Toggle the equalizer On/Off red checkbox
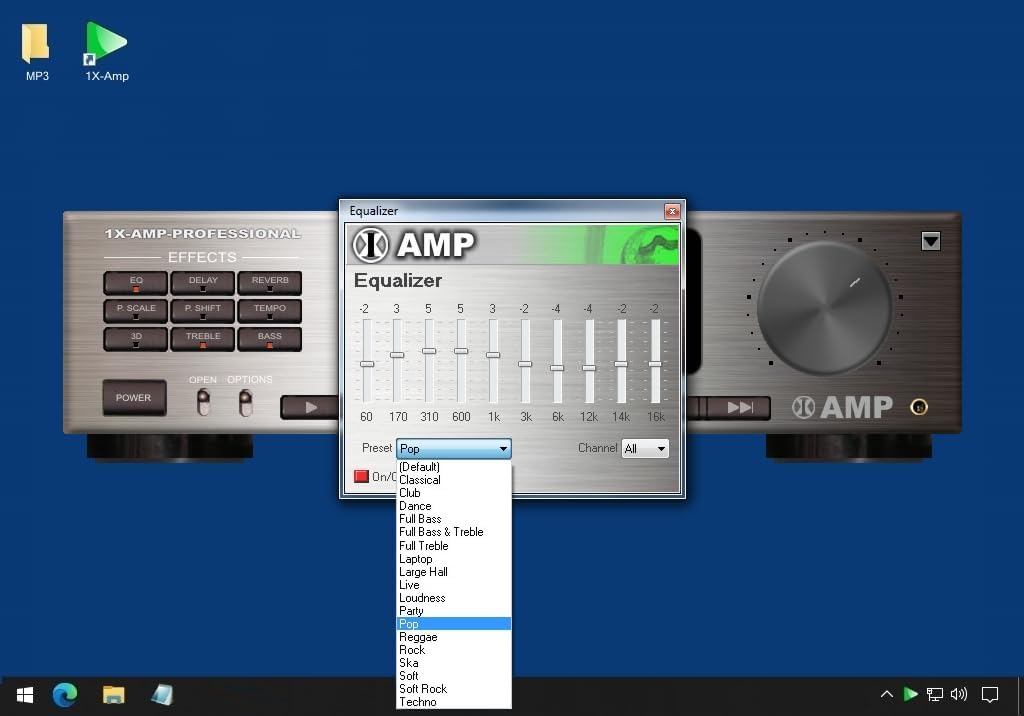 [361, 476]
